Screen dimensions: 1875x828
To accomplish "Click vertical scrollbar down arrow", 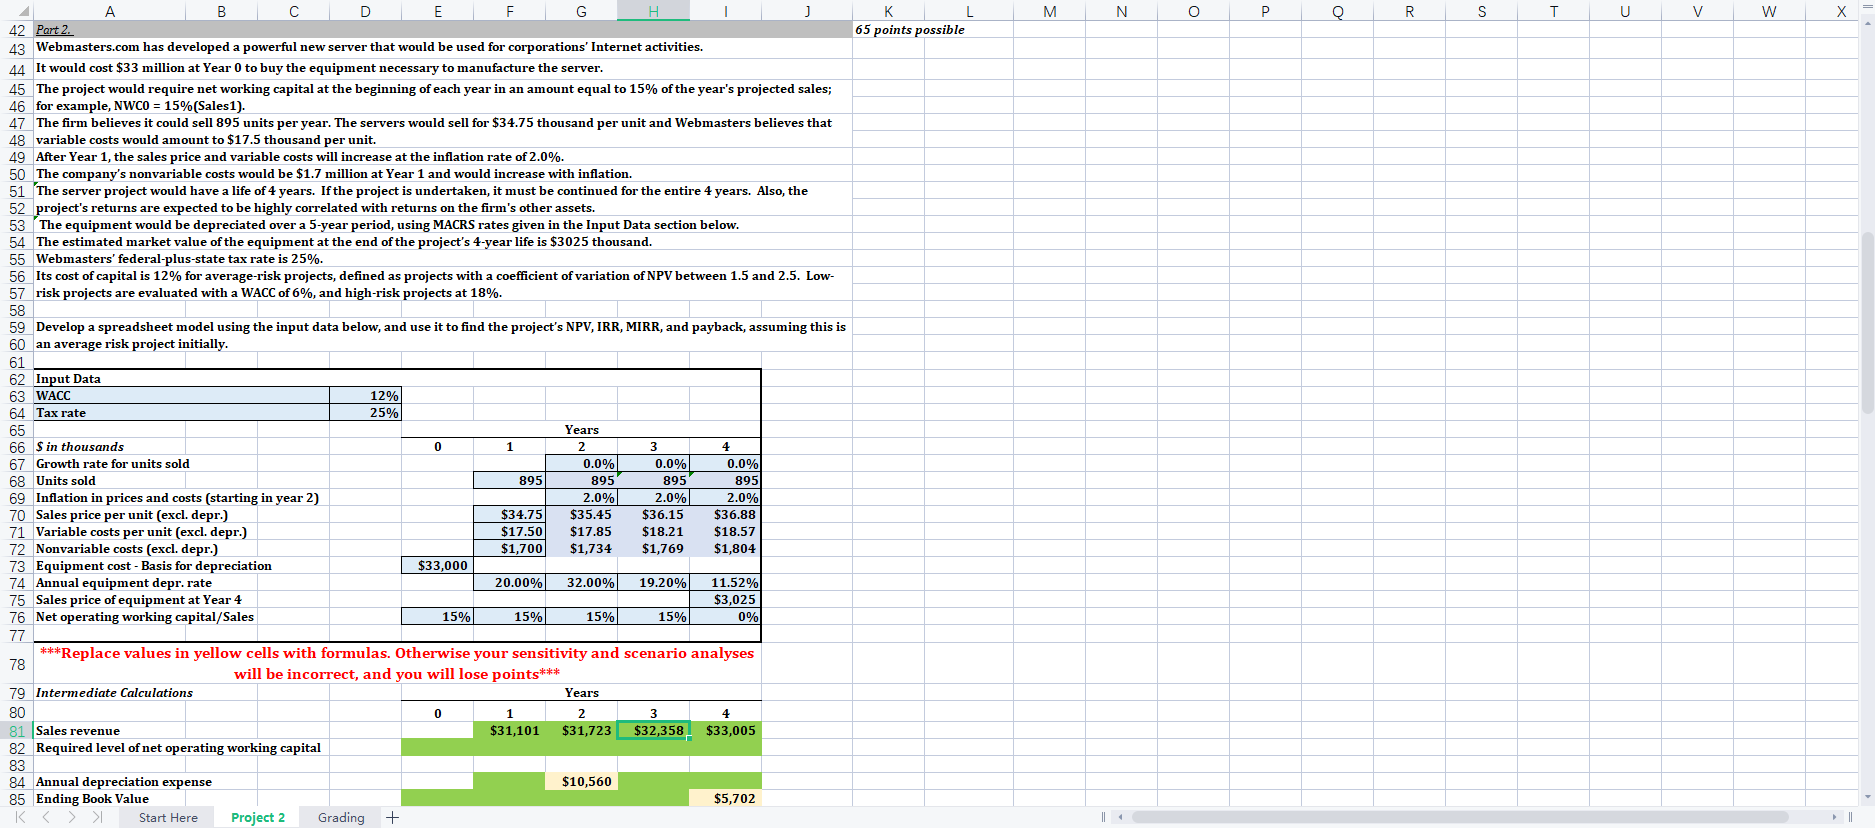I will (x=1867, y=797).
